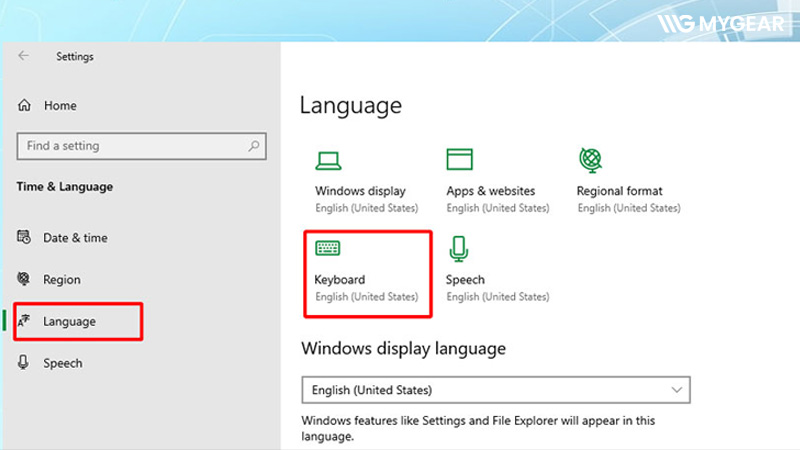Switch to the Language sidebar section
This screenshot has width=800, height=450.
point(69,322)
